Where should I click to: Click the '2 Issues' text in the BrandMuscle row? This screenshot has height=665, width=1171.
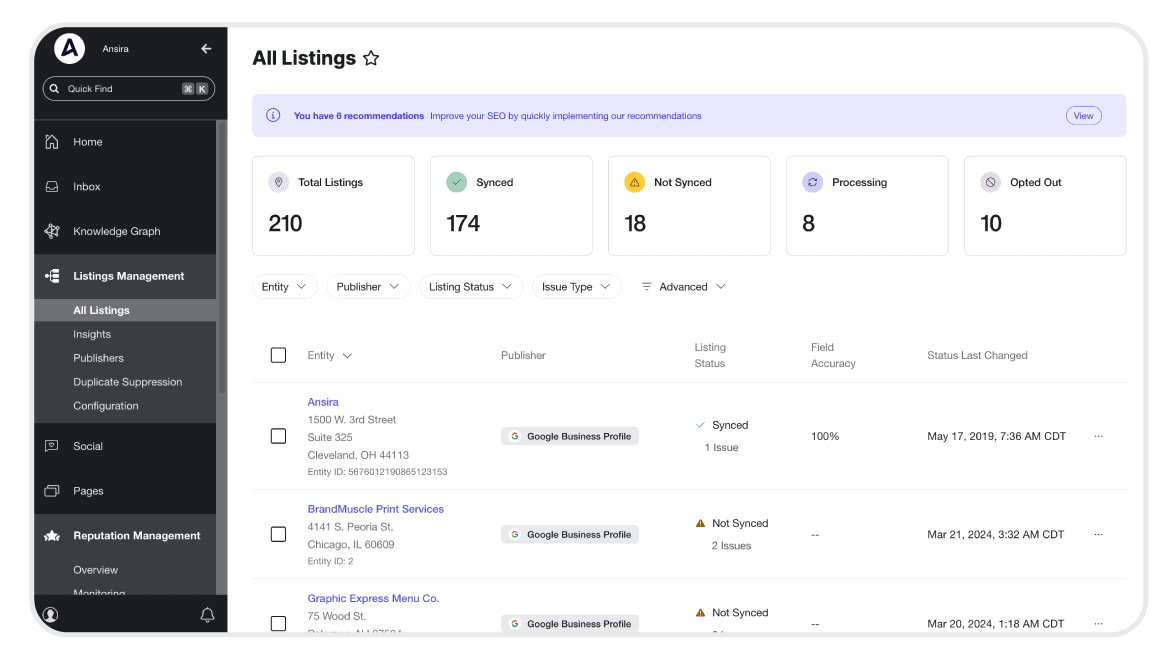(x=731, y=546)
